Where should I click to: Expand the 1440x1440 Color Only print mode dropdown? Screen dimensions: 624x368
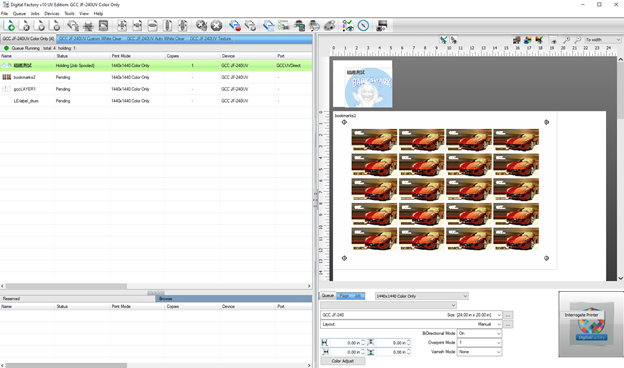pos(421,296)
